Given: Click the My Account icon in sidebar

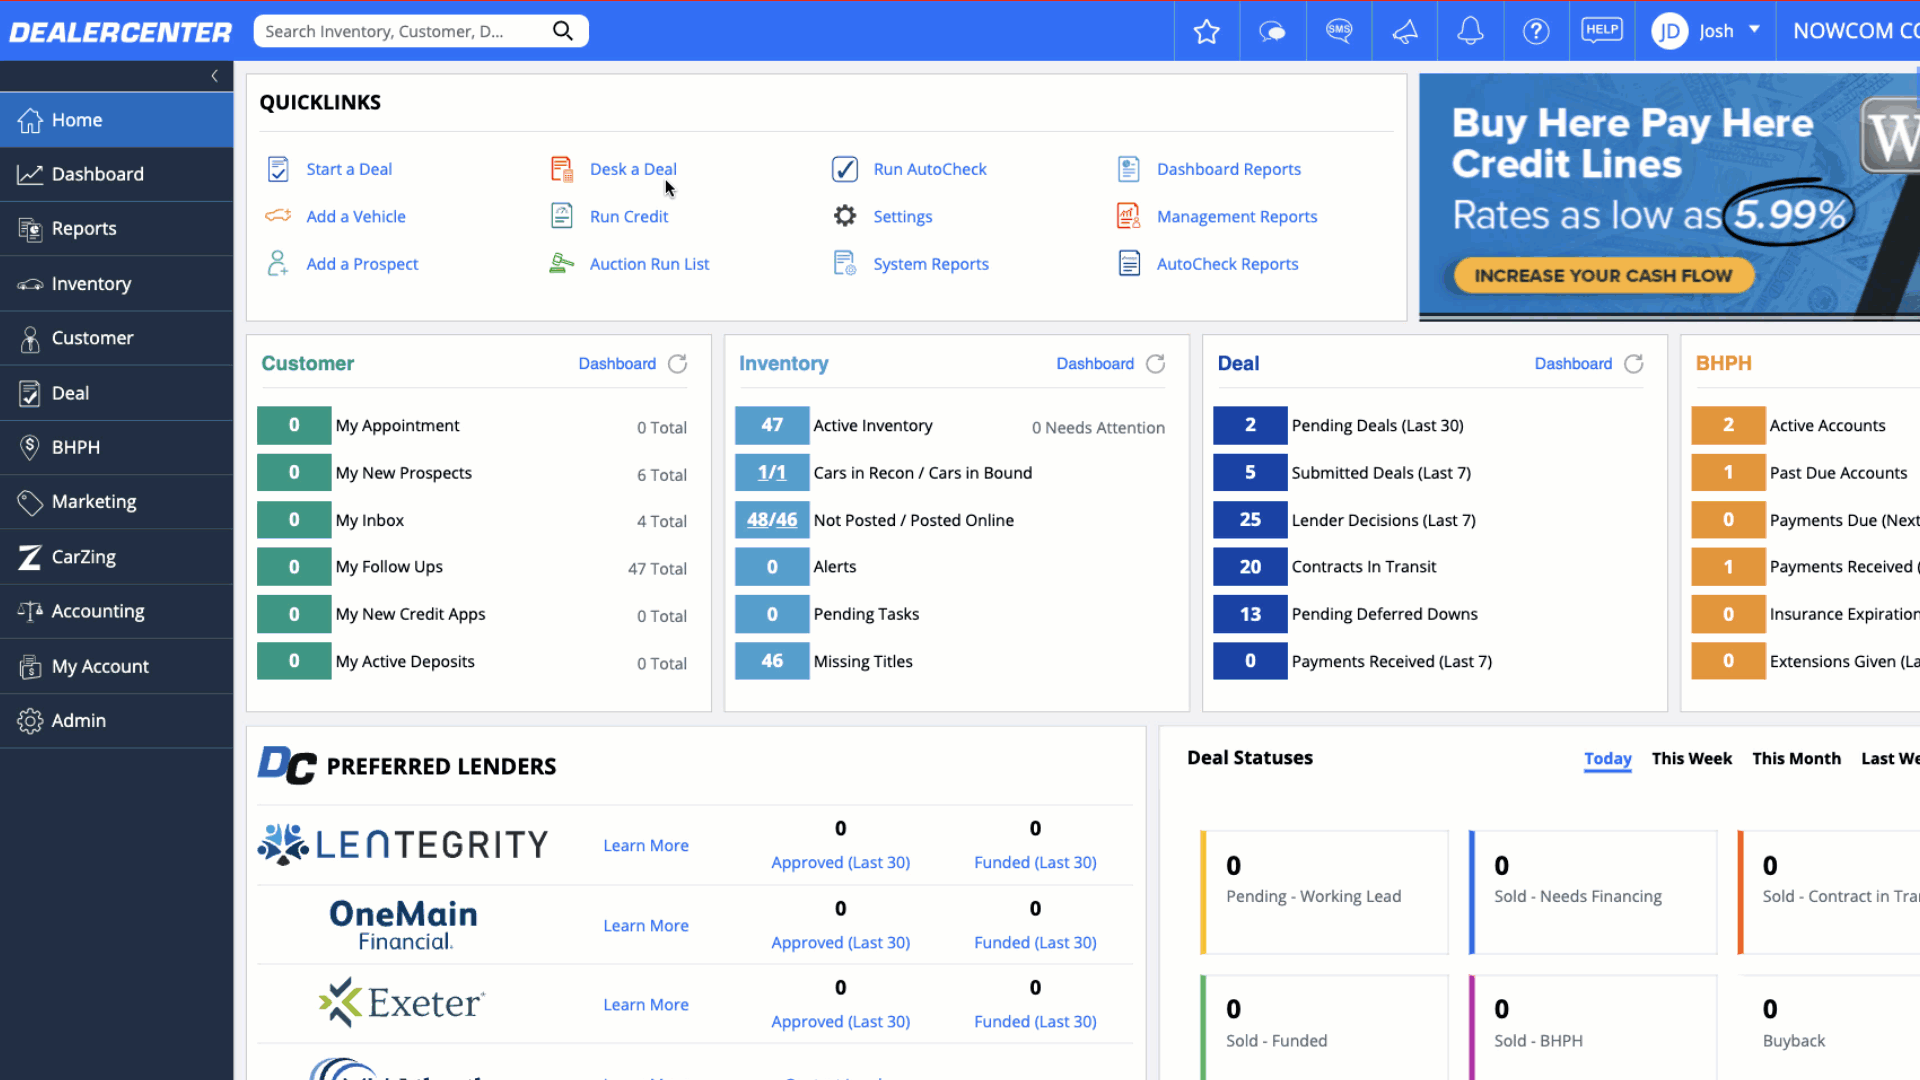Looking at the screenshot, I should (30, 666).
